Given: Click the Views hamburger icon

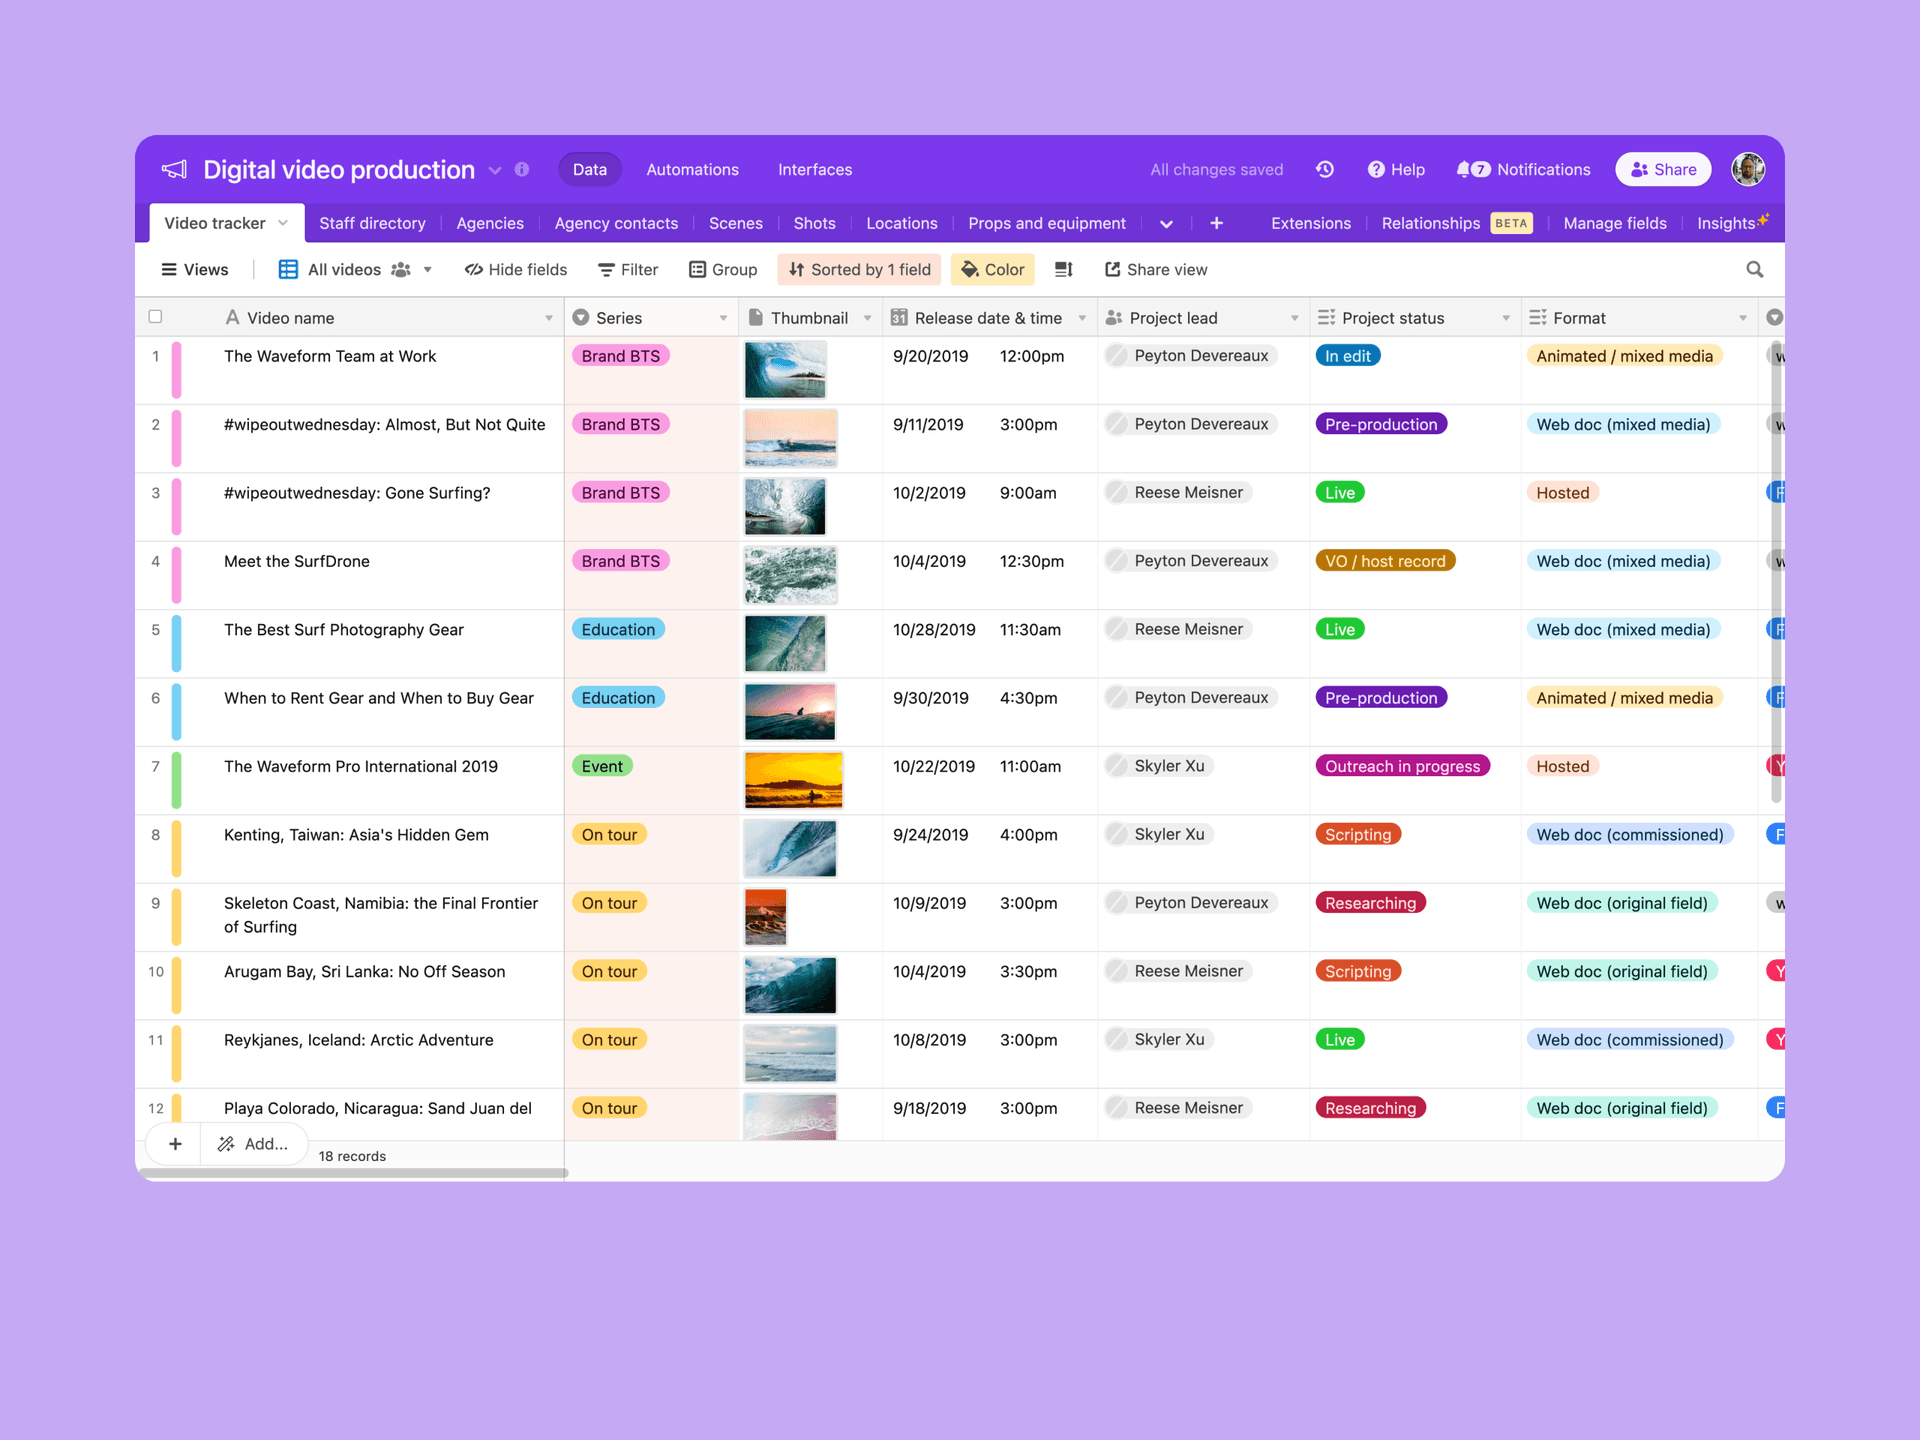Looking at the screenshot, I should [x=169, y=269].
